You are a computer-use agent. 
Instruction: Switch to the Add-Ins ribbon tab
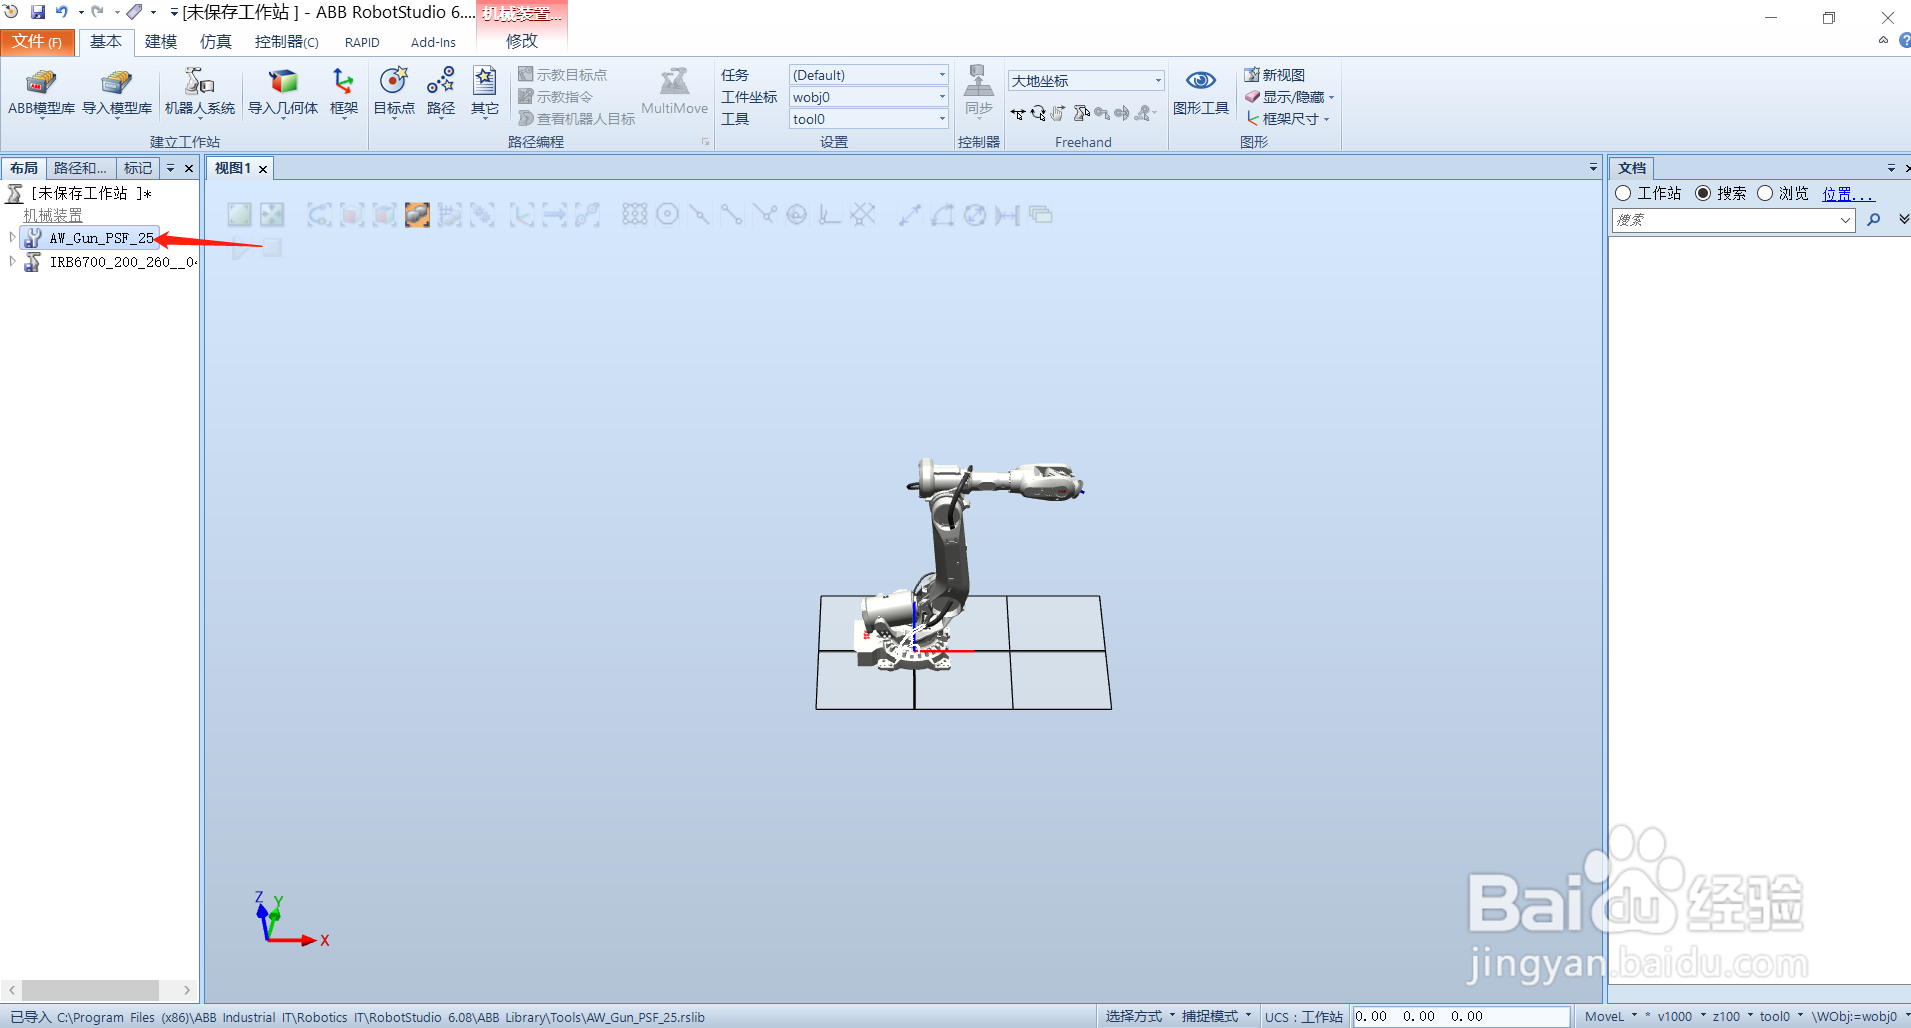point(433,42)
